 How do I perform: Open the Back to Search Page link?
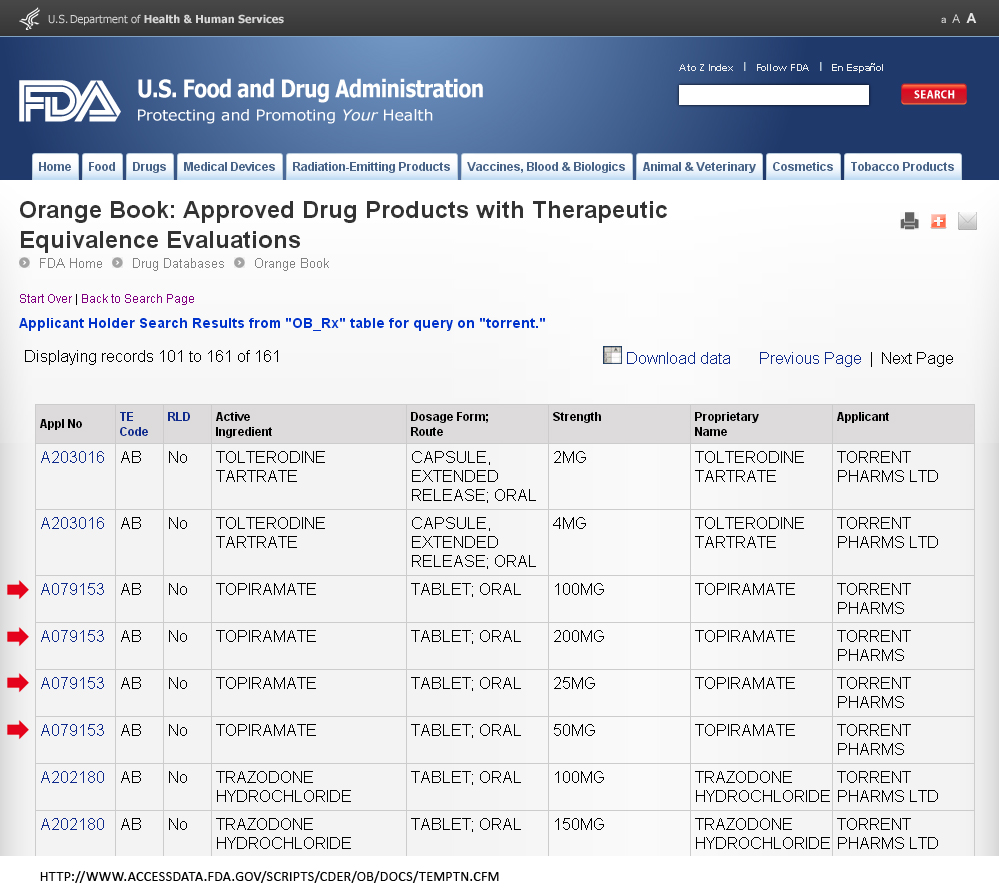point(138,299)
